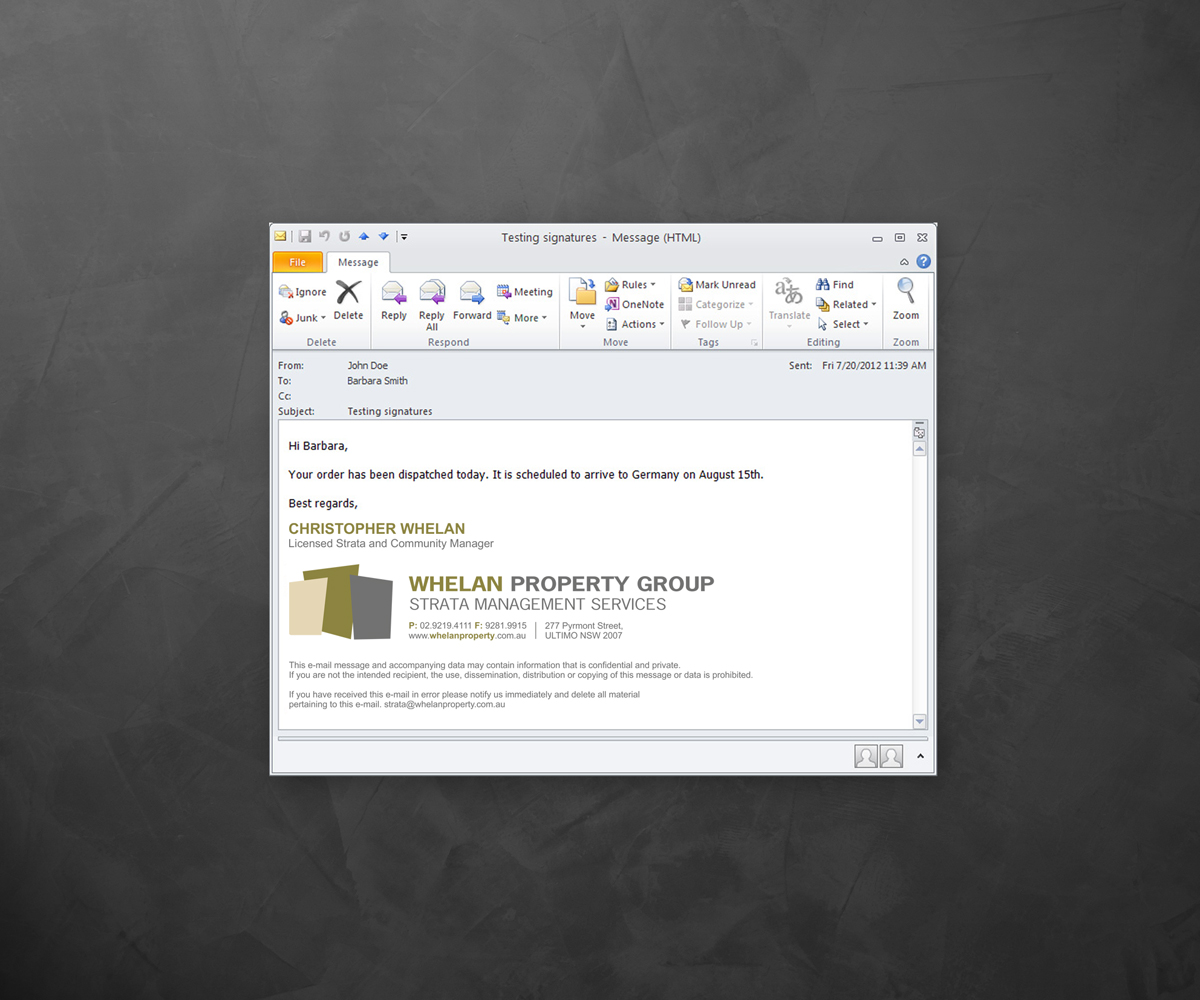Expand the Rules dropdown

631,285
